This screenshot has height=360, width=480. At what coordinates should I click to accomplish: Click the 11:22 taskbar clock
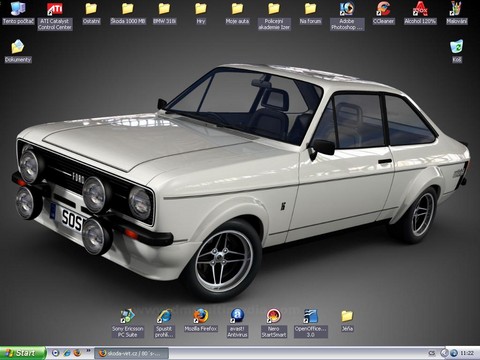click(x=467, y=353)
